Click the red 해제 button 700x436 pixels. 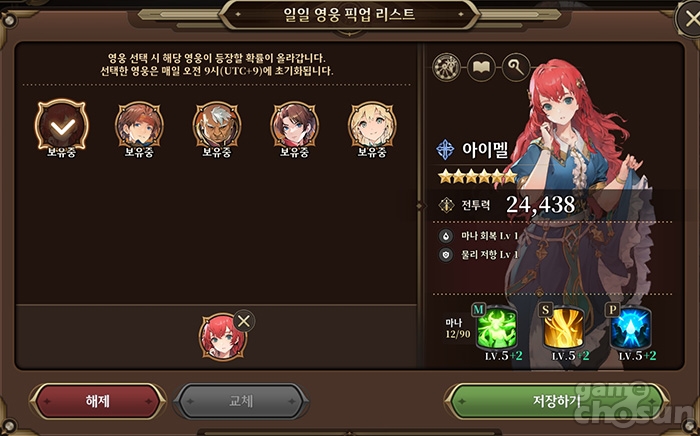click(x=98, y=401)
